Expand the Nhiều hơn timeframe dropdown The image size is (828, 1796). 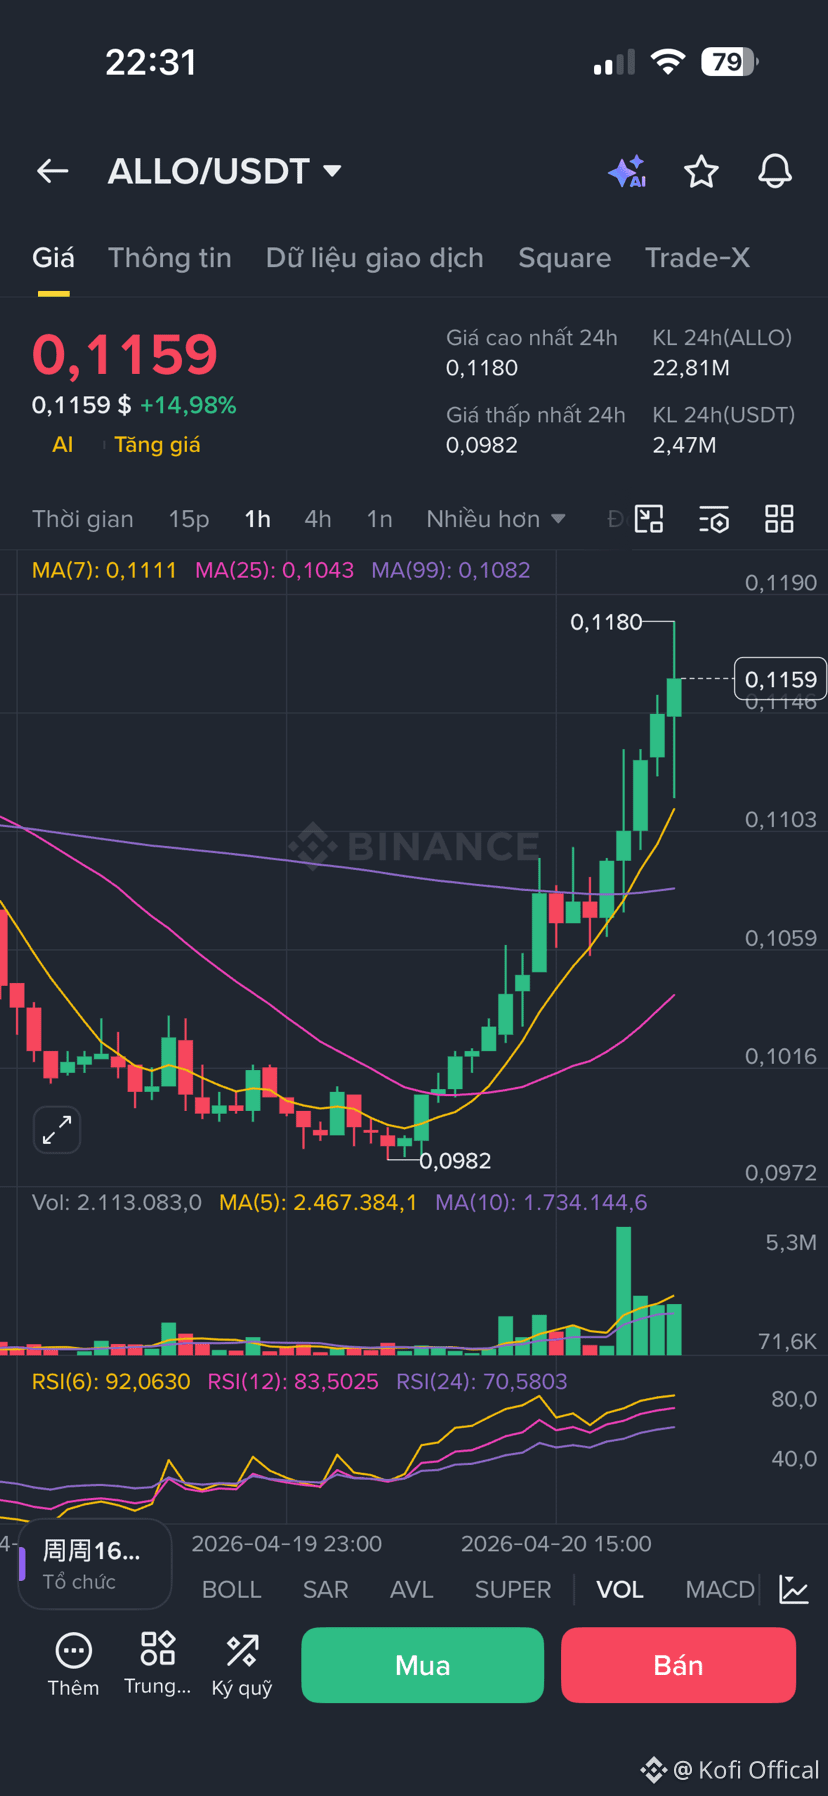496,519
